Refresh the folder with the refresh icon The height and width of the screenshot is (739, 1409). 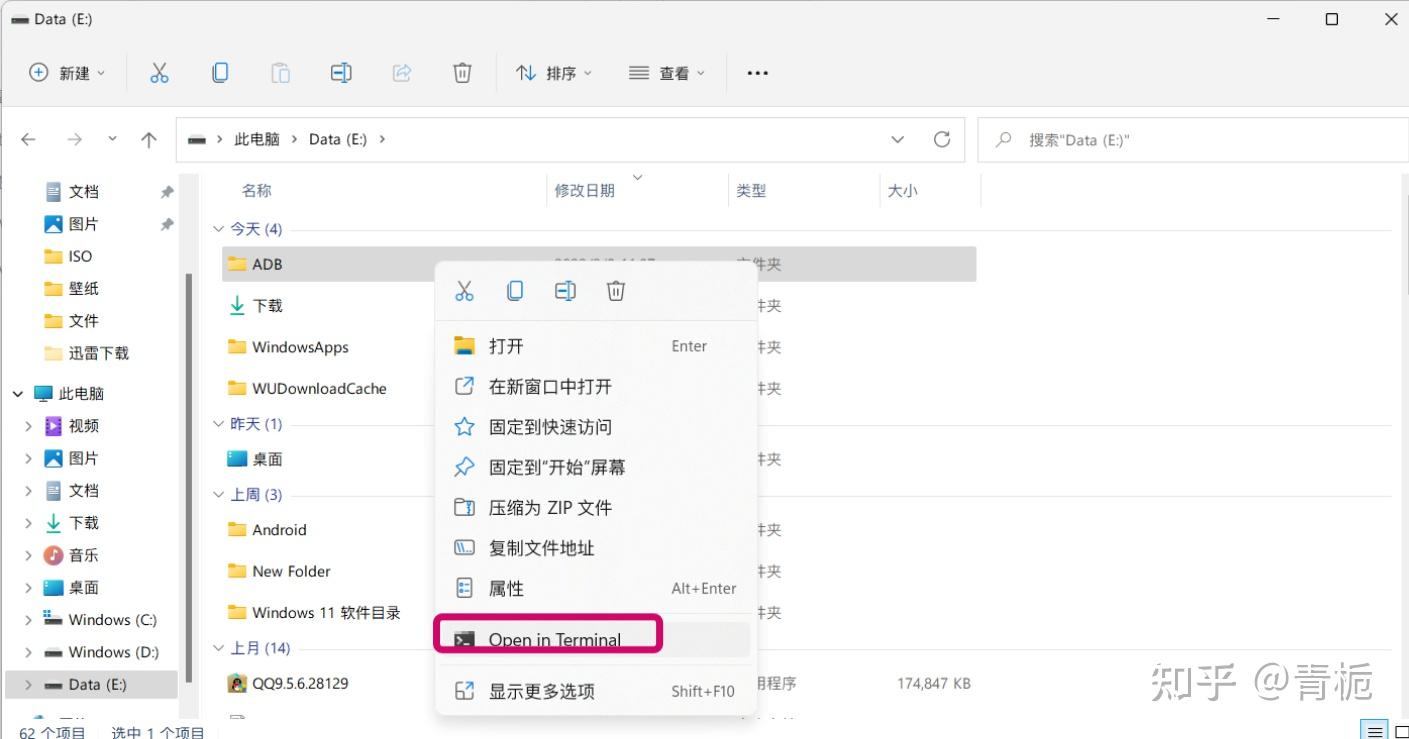[x=941, y=139]
